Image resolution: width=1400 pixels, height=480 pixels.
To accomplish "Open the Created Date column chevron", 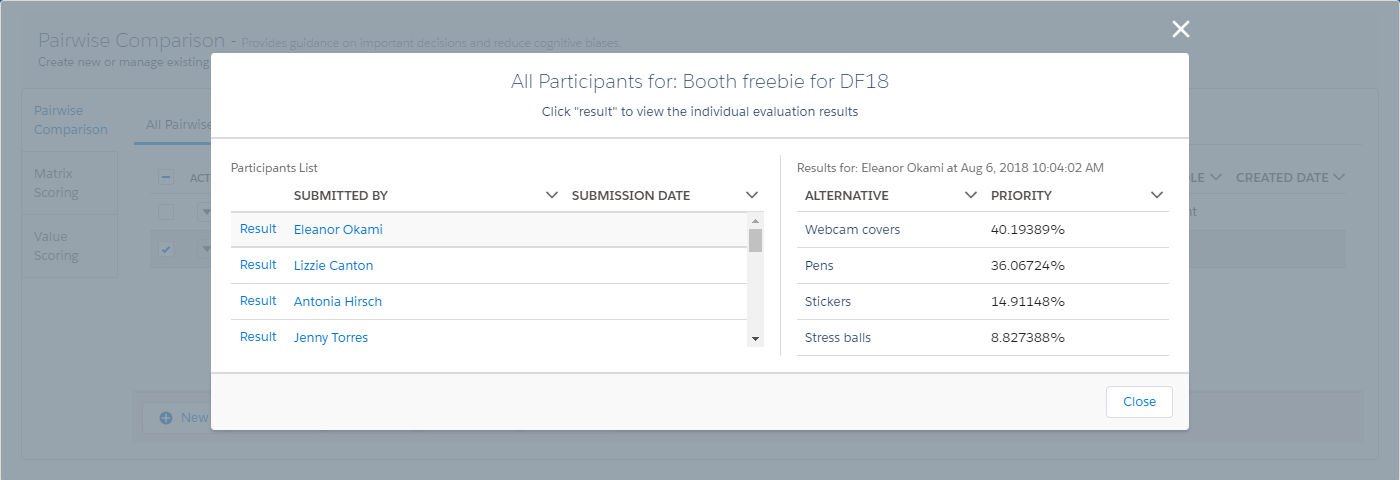I will point(1339,177).
